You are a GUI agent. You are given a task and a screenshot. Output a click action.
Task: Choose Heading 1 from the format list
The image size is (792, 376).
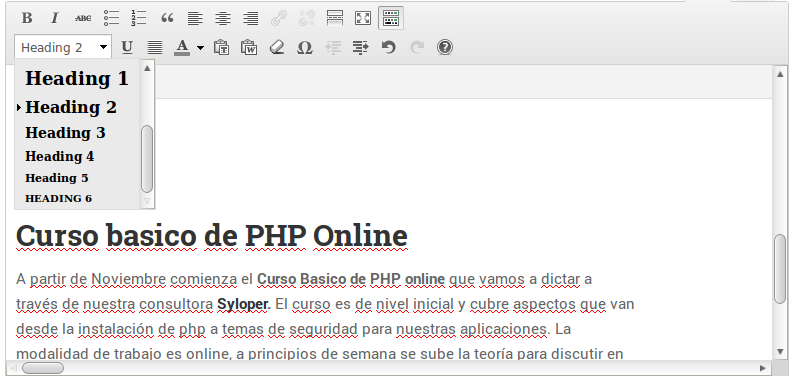tap(77, 78)
